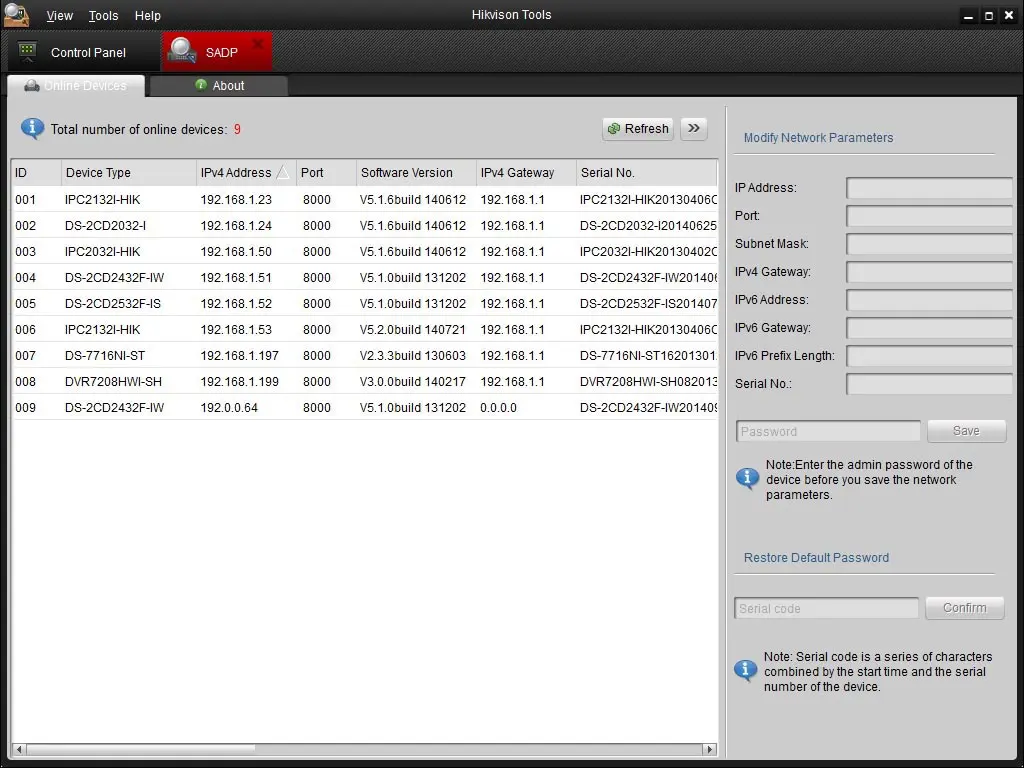Viewport: 1024px width, 768px height.
Task: Sort by the Port column header
Action: point(327,173)
